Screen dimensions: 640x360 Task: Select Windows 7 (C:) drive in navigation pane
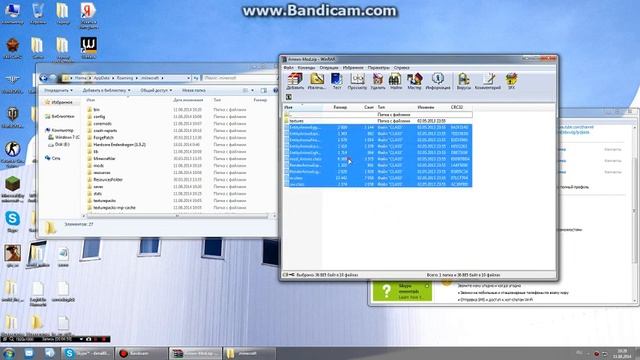64,137
